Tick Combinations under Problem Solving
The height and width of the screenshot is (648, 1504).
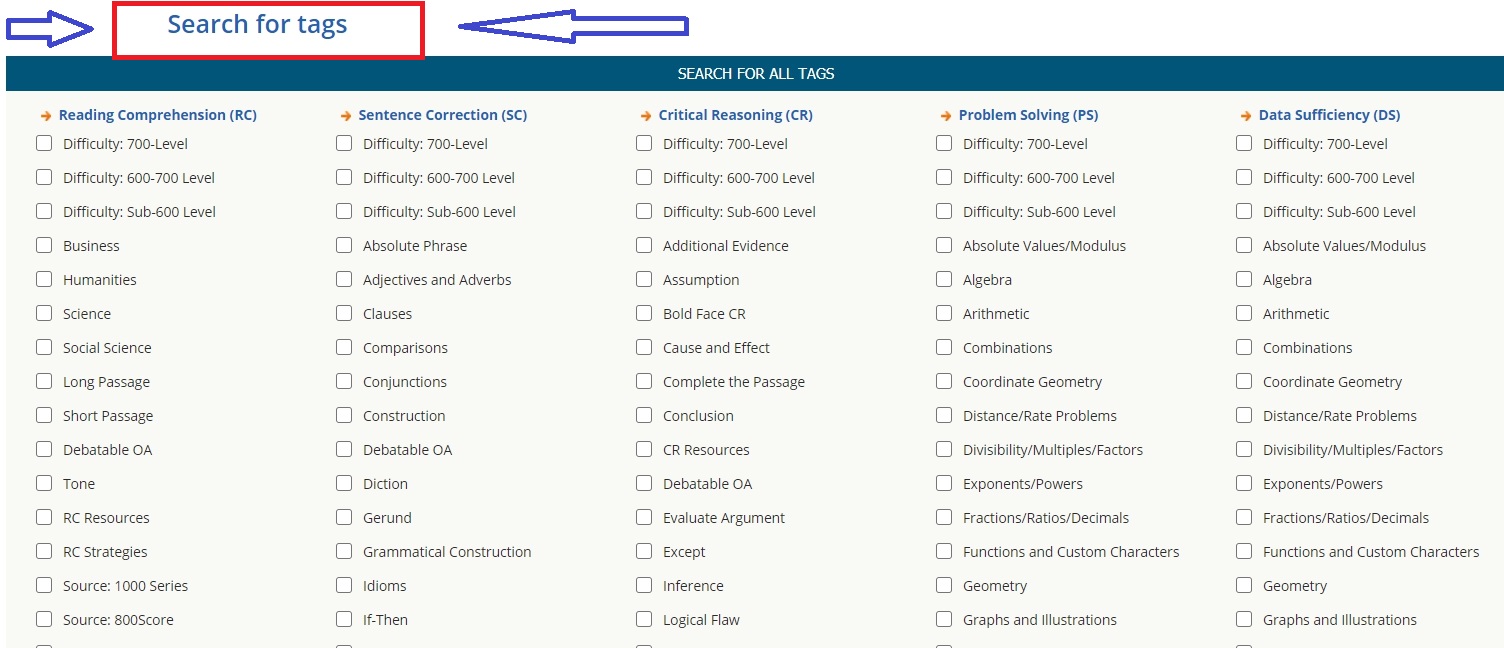944,347
